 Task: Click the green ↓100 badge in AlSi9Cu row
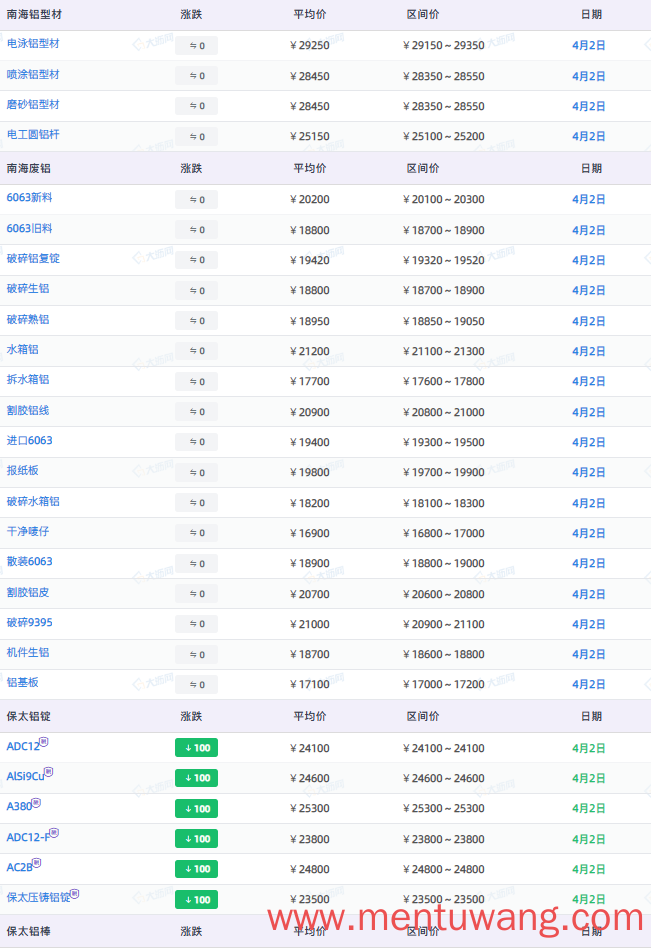[197, 778]
